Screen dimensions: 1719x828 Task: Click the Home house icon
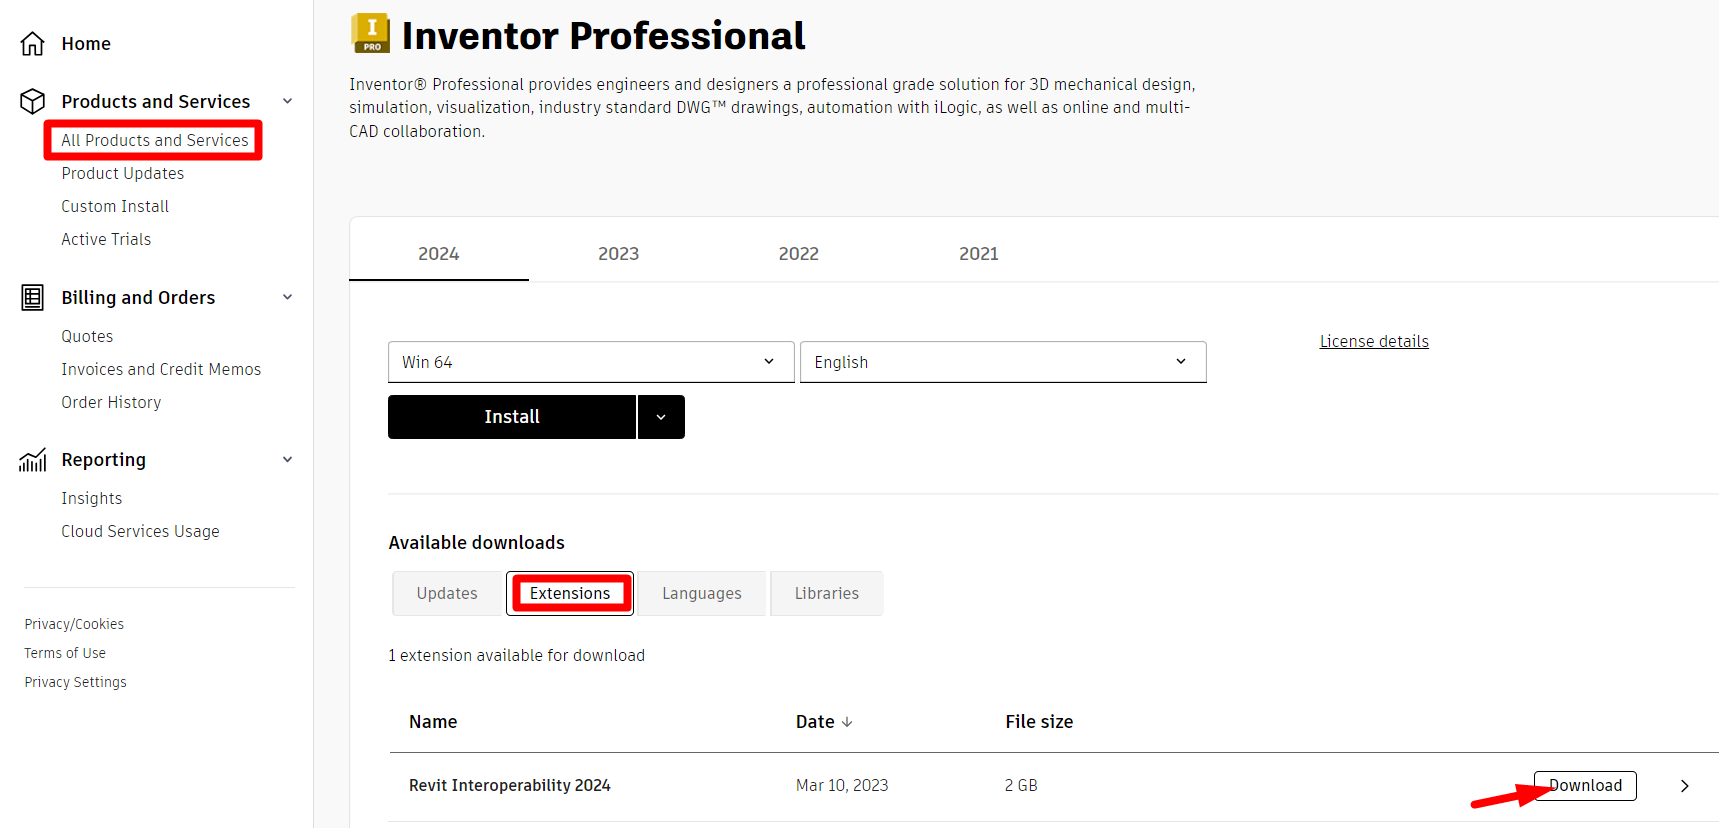tap(33, 44)
